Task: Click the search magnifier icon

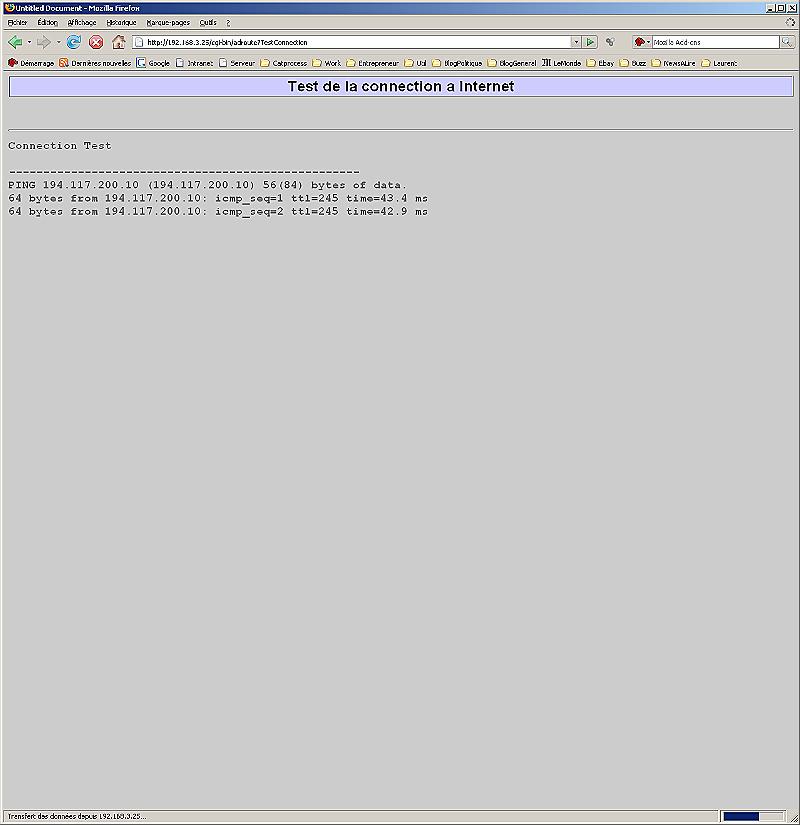Action: [787, 42]
